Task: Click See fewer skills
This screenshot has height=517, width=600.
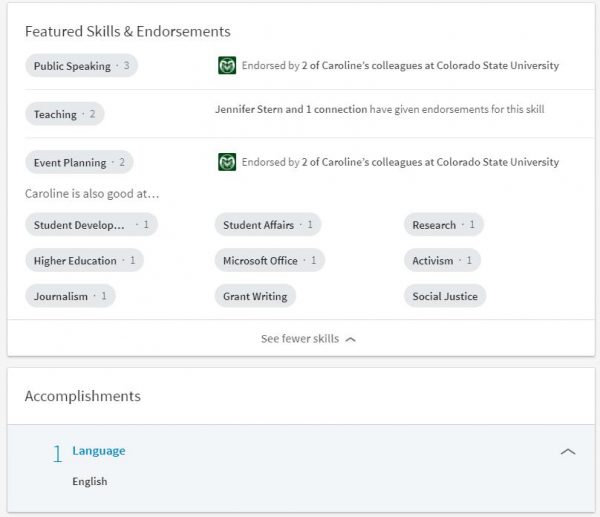Action: (308, 339)
